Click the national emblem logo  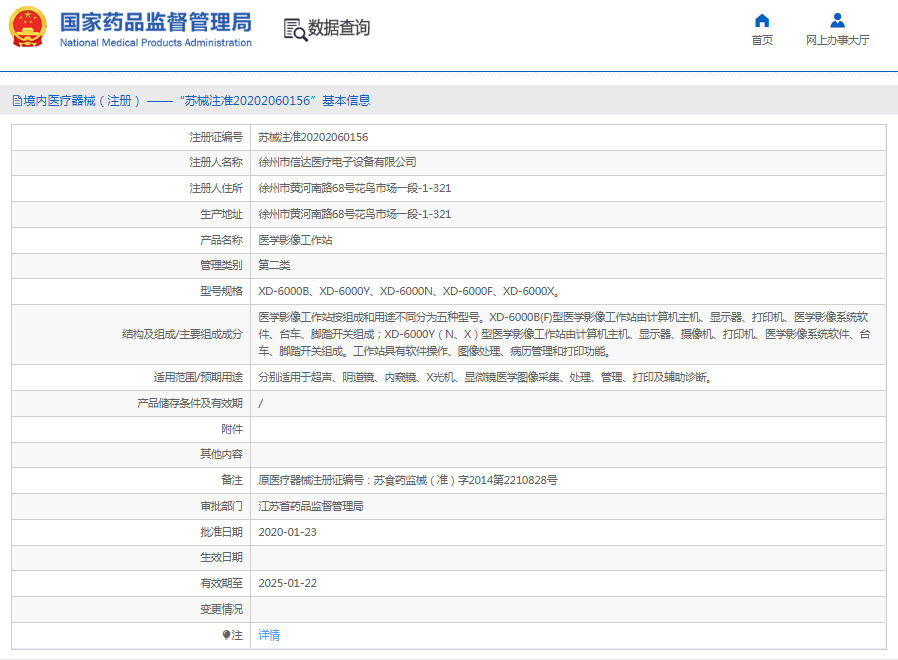[x=29, y=28]
